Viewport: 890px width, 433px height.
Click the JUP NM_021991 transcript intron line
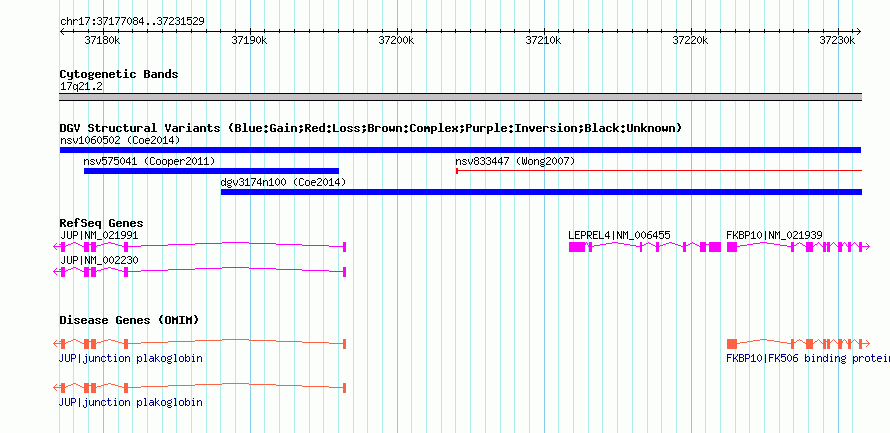235,245
